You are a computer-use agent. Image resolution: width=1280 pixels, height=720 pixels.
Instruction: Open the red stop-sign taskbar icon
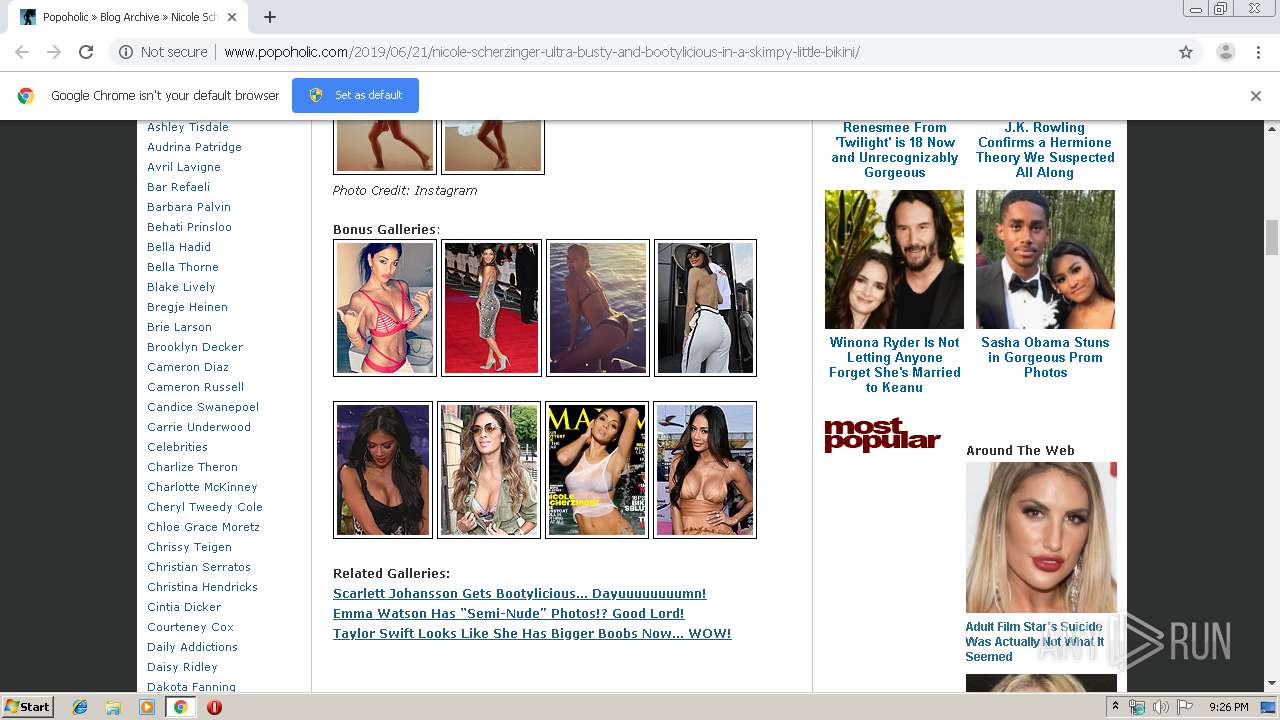point(214,707)
